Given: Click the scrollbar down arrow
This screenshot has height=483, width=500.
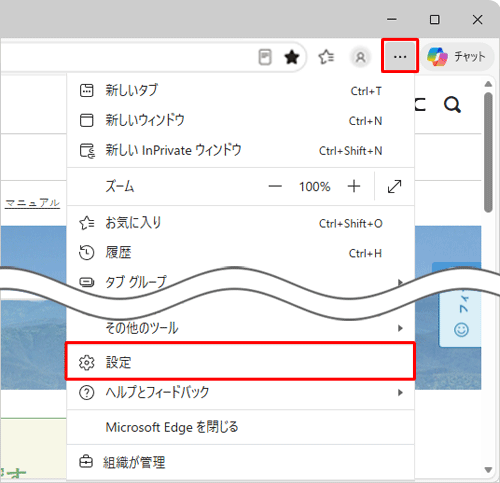Looking at the screenshot, I should click(x=488, y=470).
